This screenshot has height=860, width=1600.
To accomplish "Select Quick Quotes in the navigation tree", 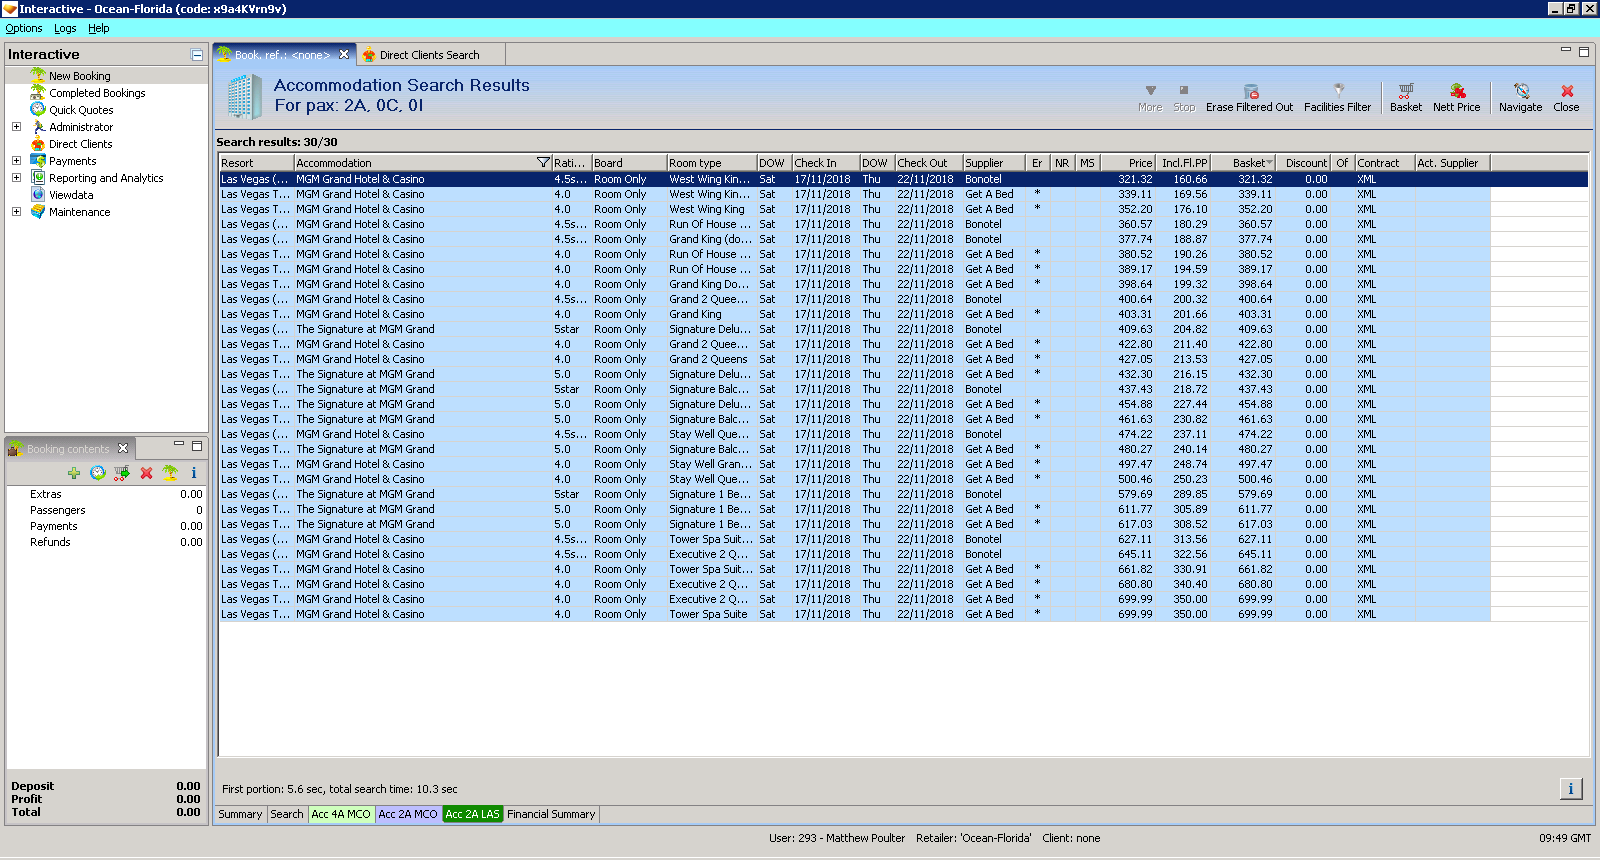I will coord(81,110).
